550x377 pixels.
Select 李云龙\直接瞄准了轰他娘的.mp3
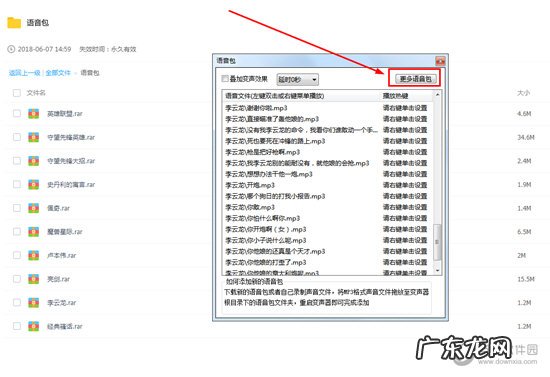(272, 119)
